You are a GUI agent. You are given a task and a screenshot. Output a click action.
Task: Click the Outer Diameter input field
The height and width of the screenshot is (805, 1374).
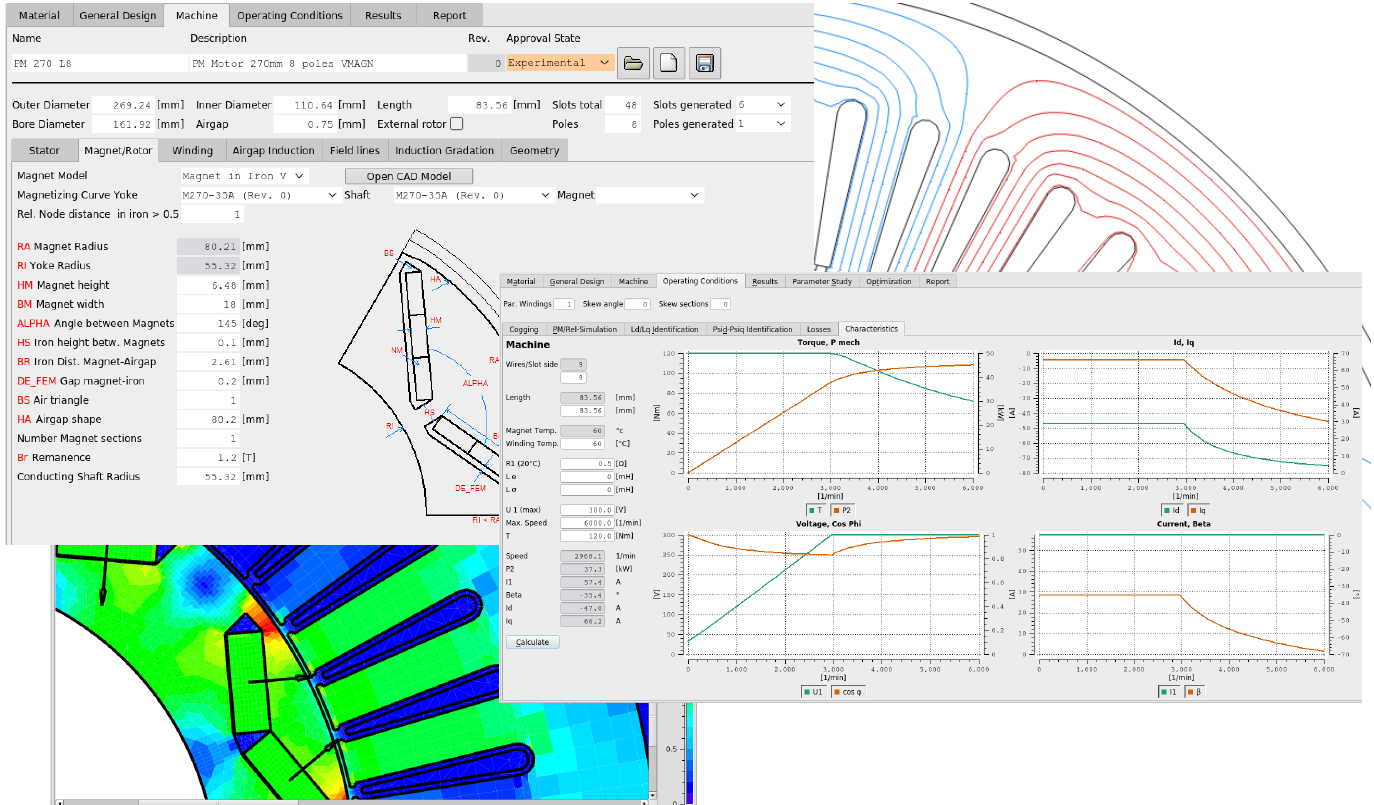[x=123, y=104]
